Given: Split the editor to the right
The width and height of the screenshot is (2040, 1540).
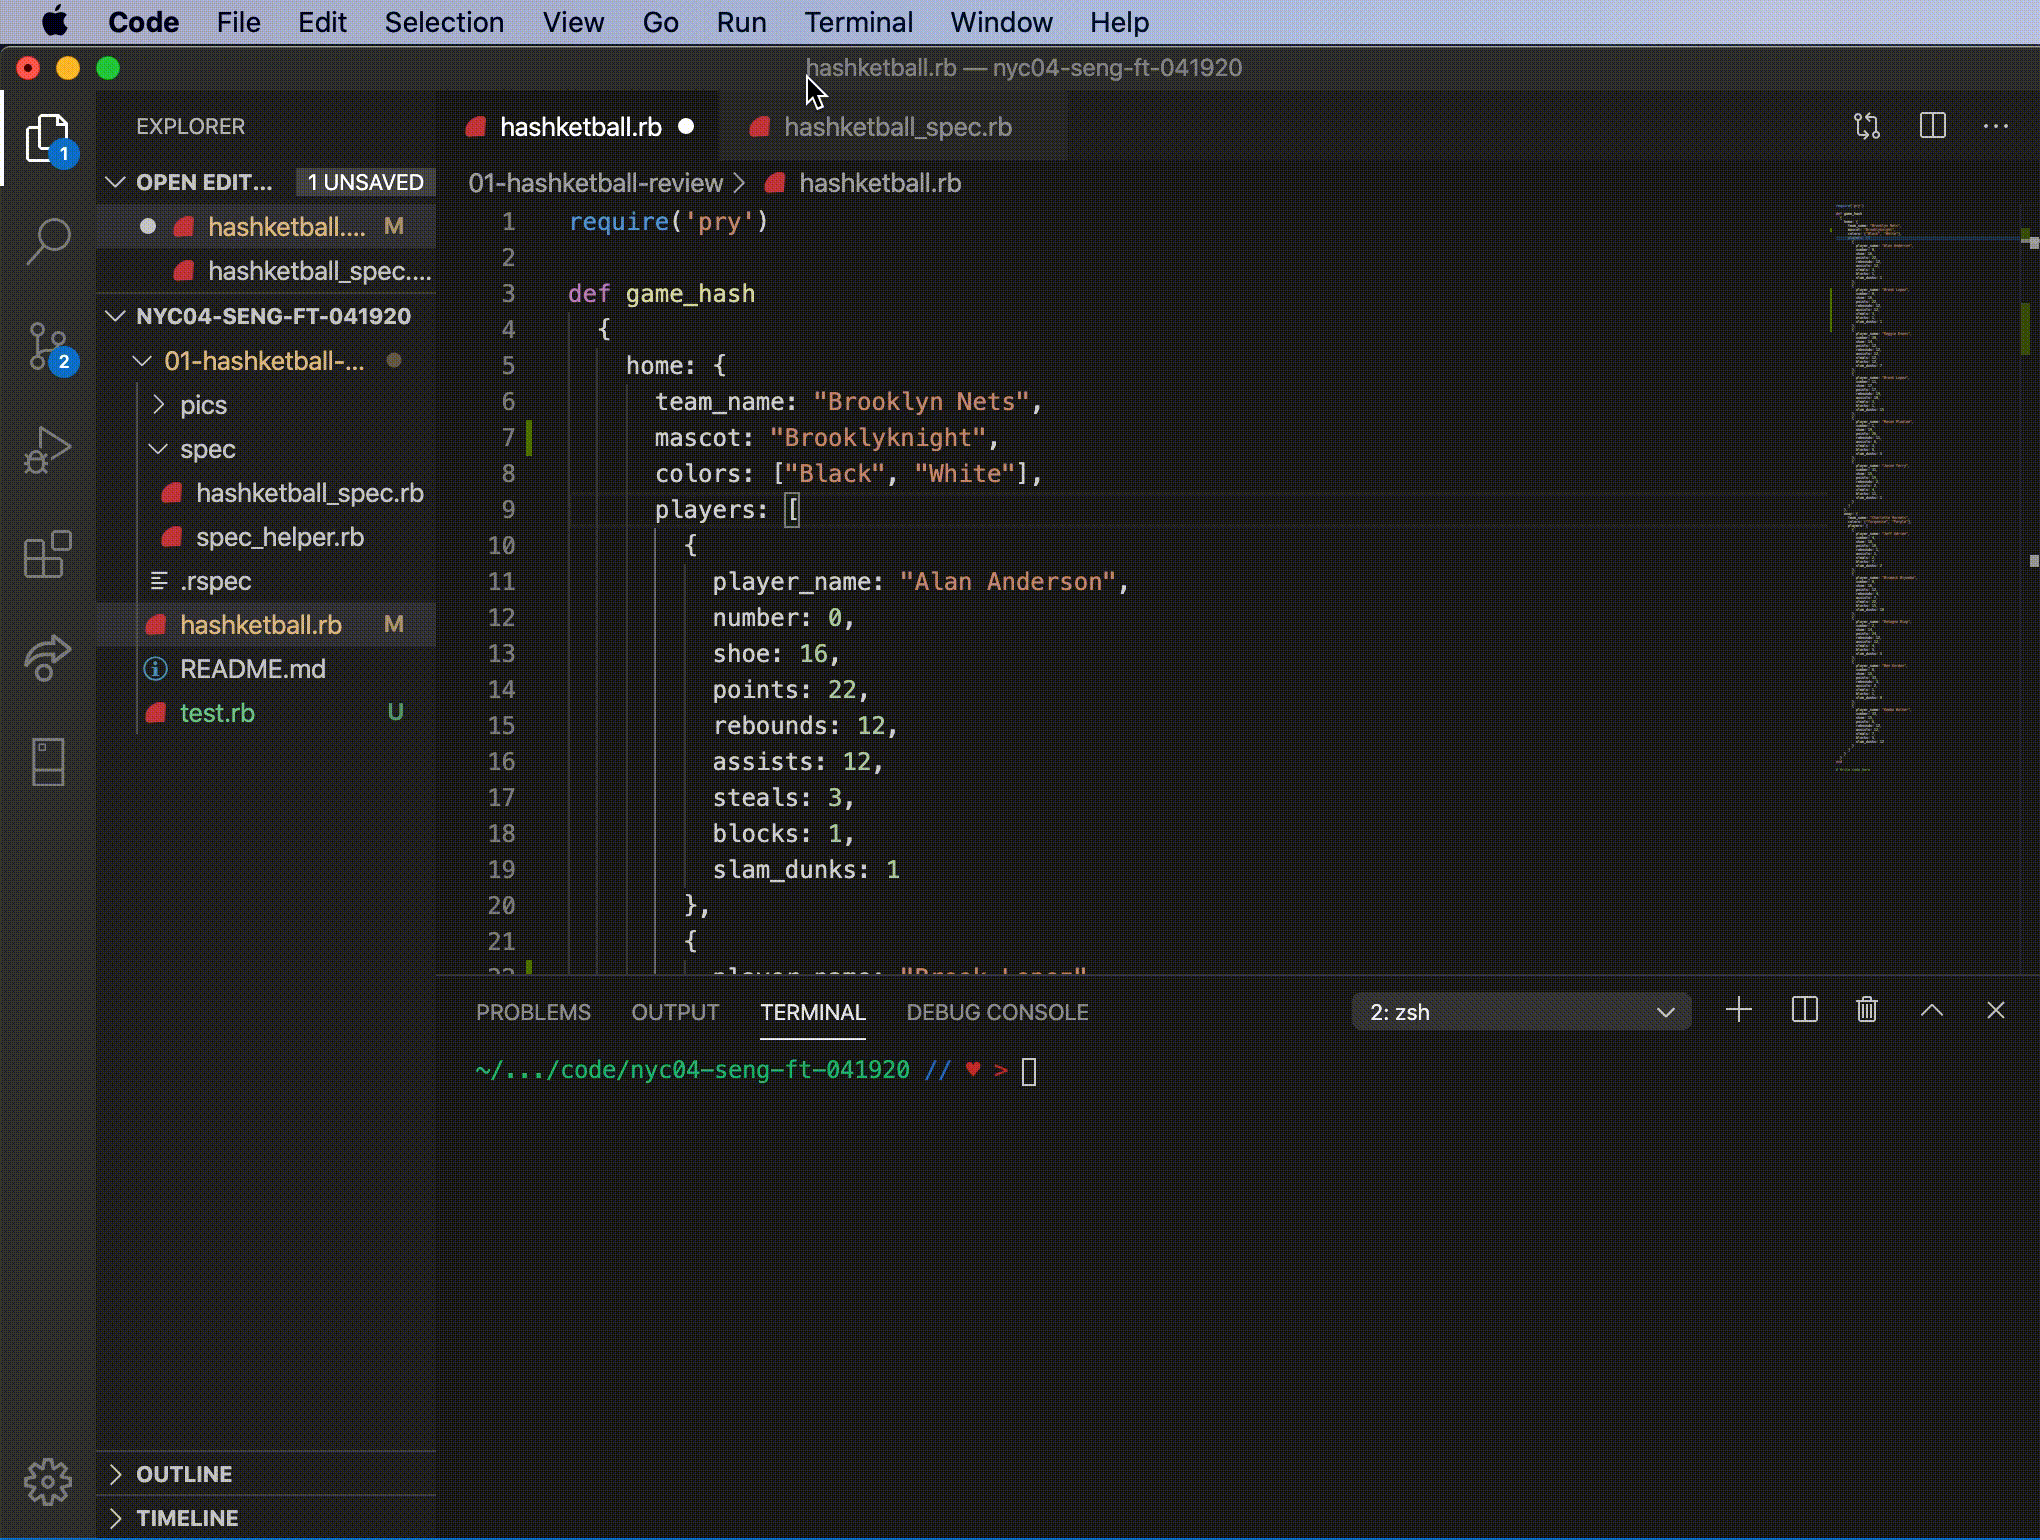Looking at the screenshot, I should (x=1932, y=126).
